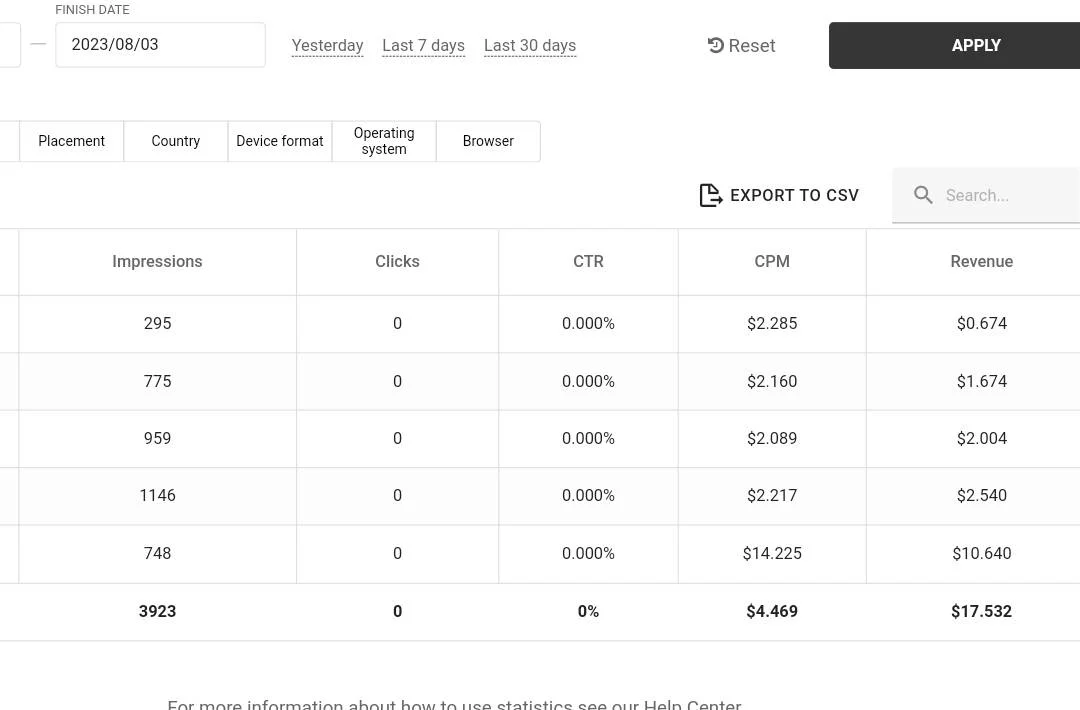Sort by Impressions column header
The width and height of the screenshot is (1080, 710).
157,262
